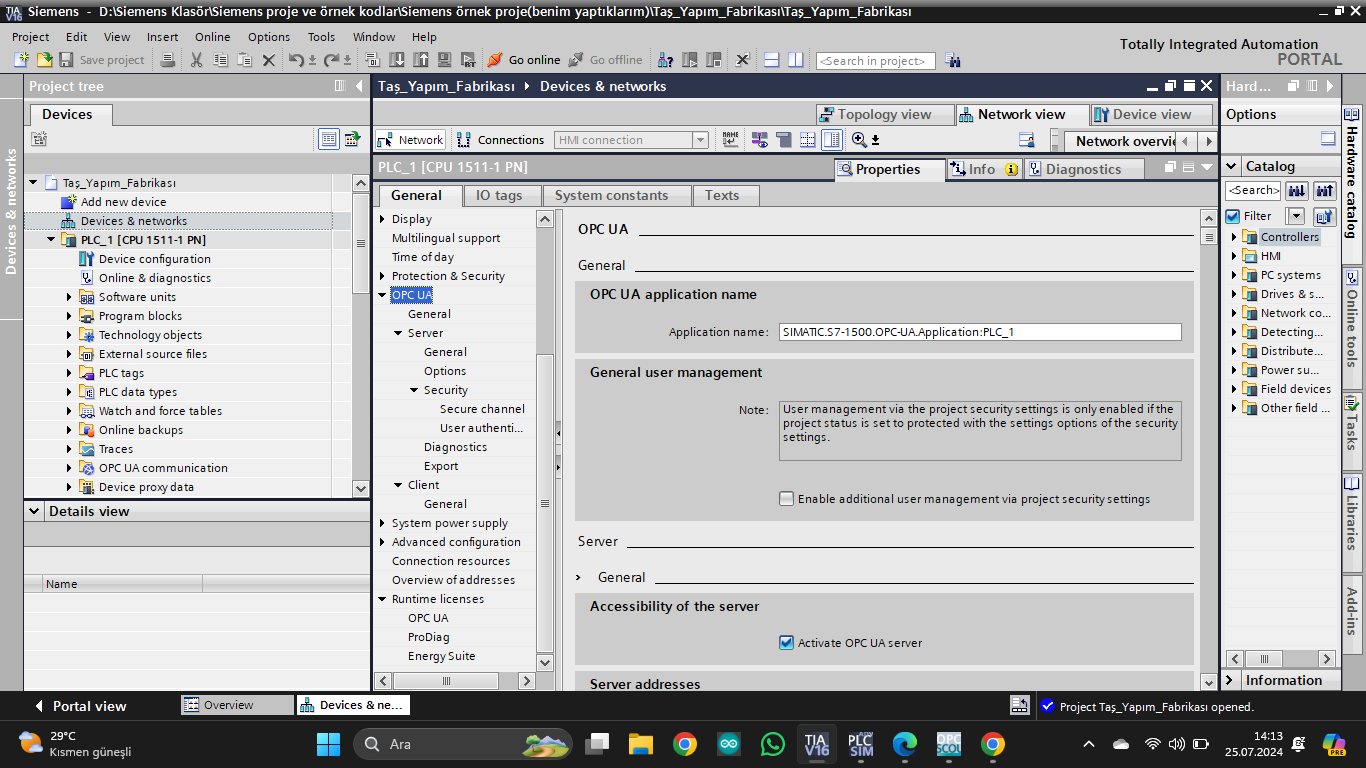Open the Arduino IDE from taskbar
This screenshot has height=768, width=1366.
click(x=729, y=744)
